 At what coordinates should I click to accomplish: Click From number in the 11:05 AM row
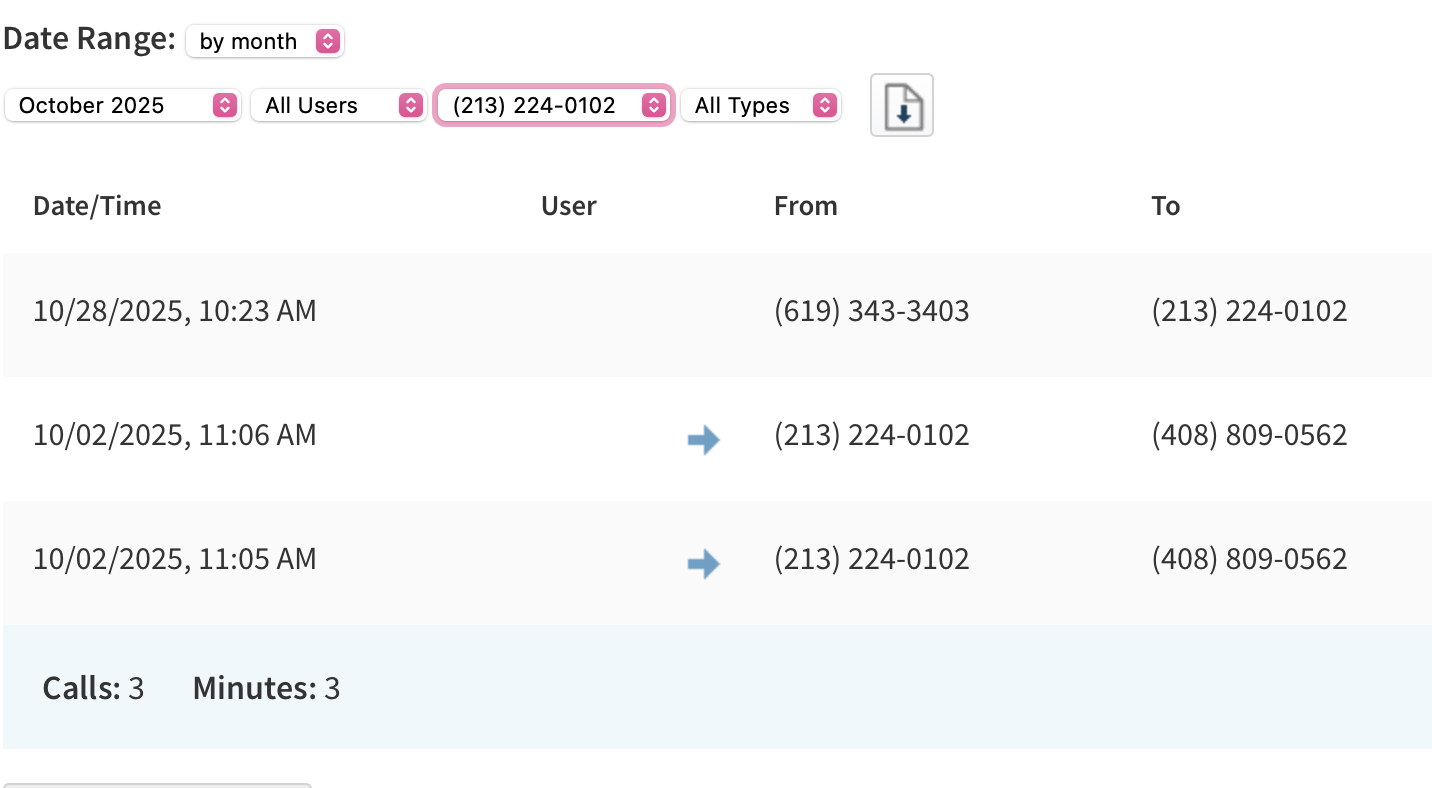point(871,559)
